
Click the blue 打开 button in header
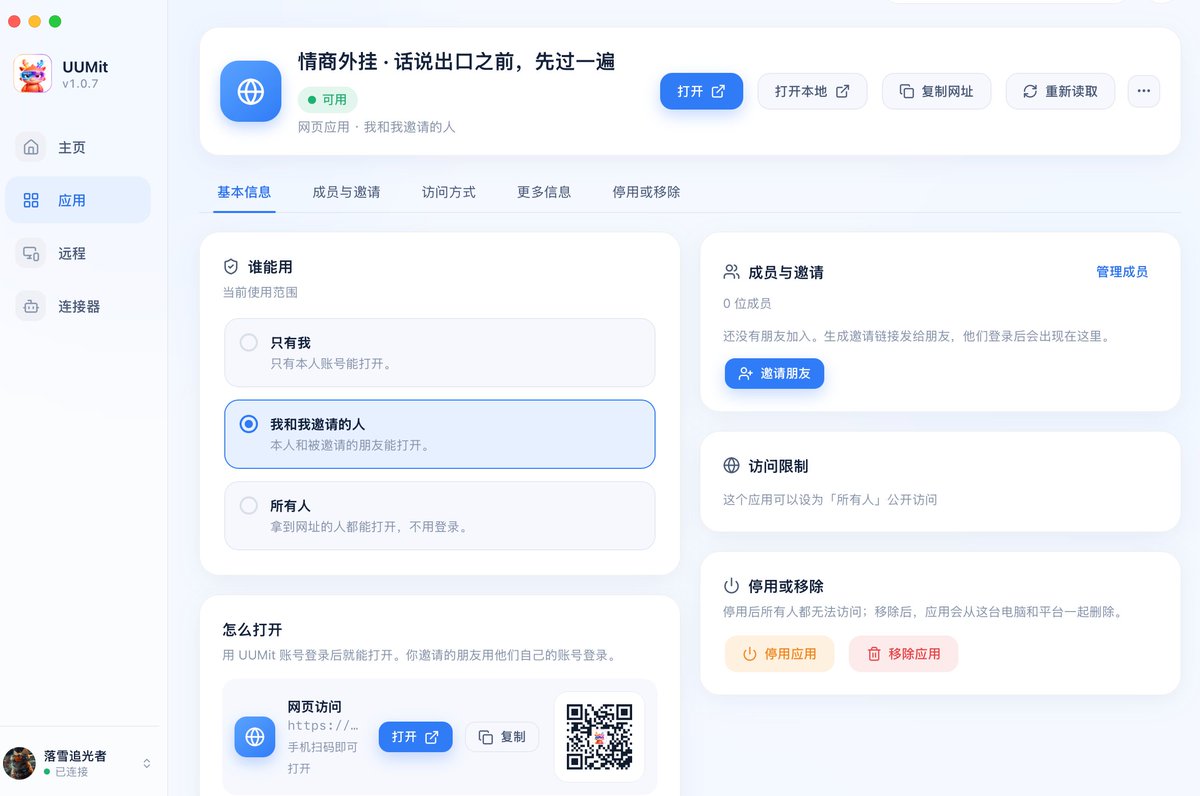click(x=701, y=91)
